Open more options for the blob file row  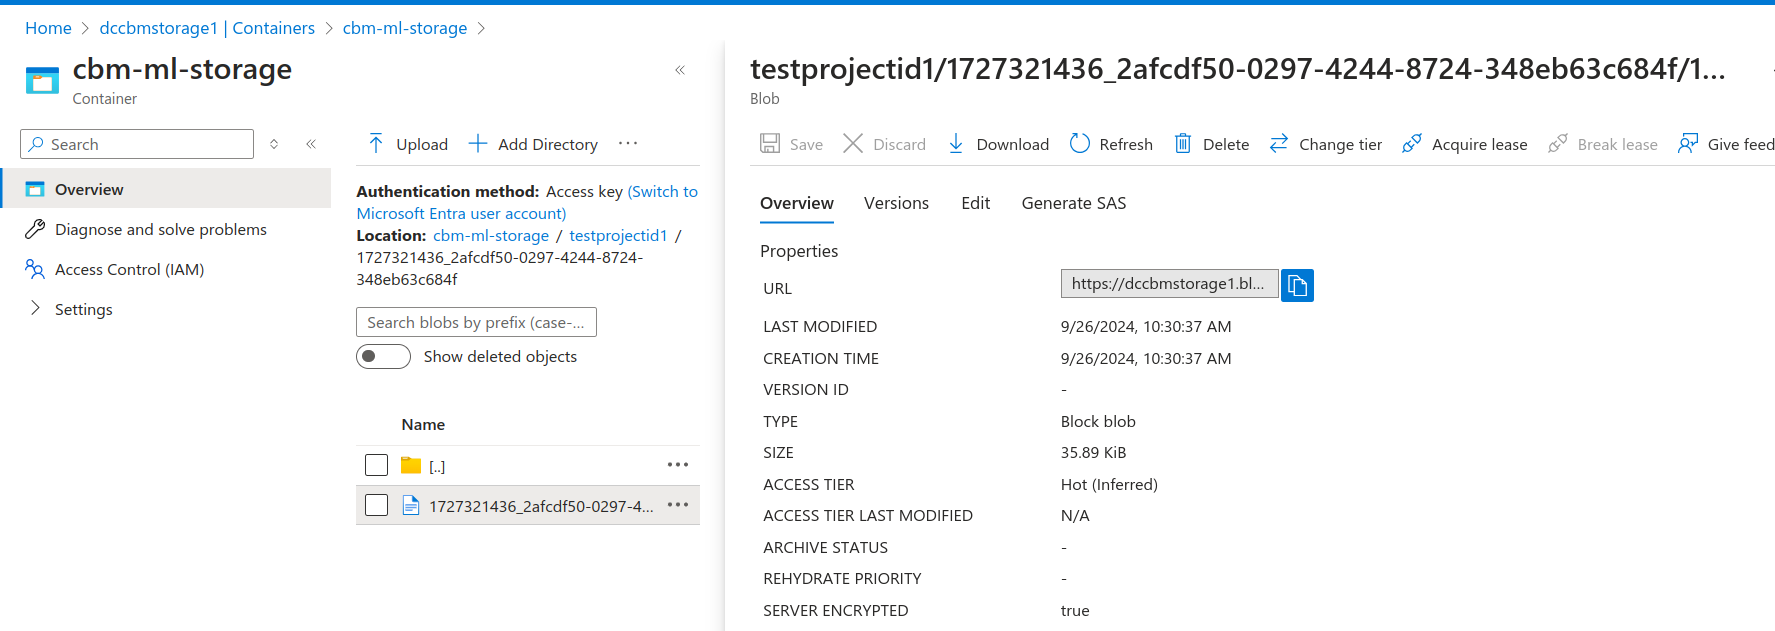point(677,505)
